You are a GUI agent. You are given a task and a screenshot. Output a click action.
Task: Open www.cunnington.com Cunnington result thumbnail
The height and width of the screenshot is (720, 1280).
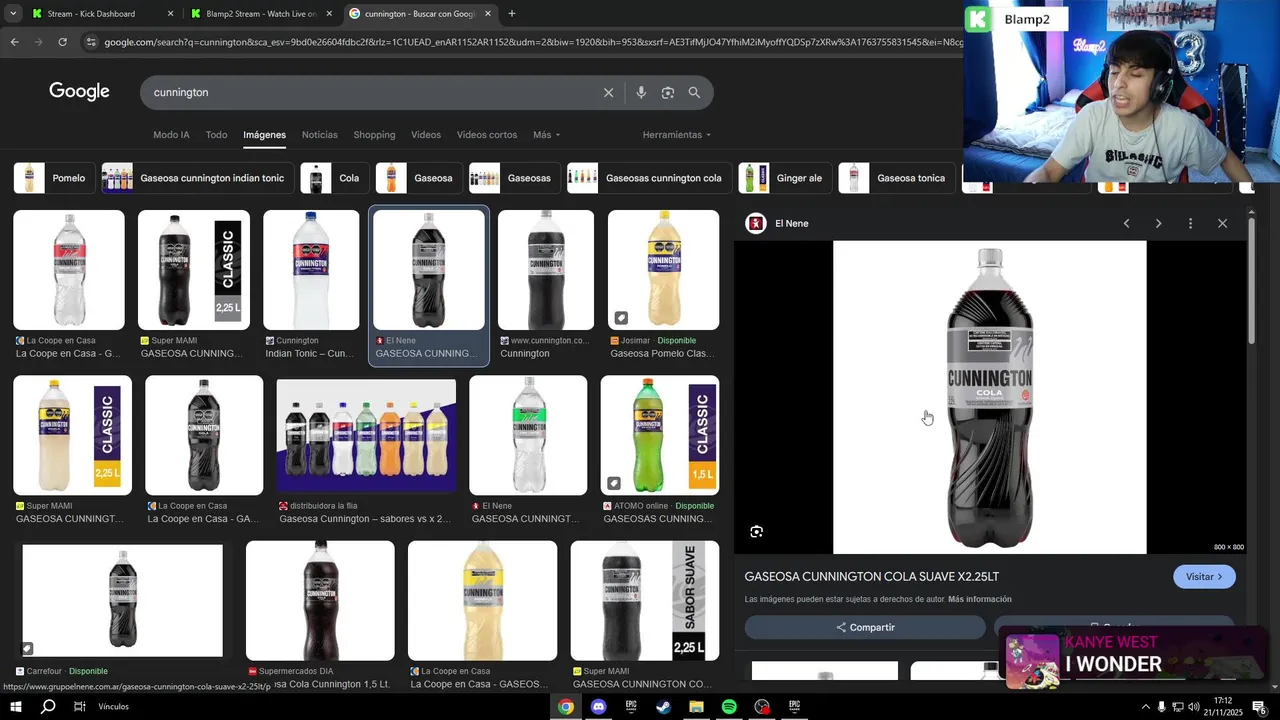click(546, 270)
